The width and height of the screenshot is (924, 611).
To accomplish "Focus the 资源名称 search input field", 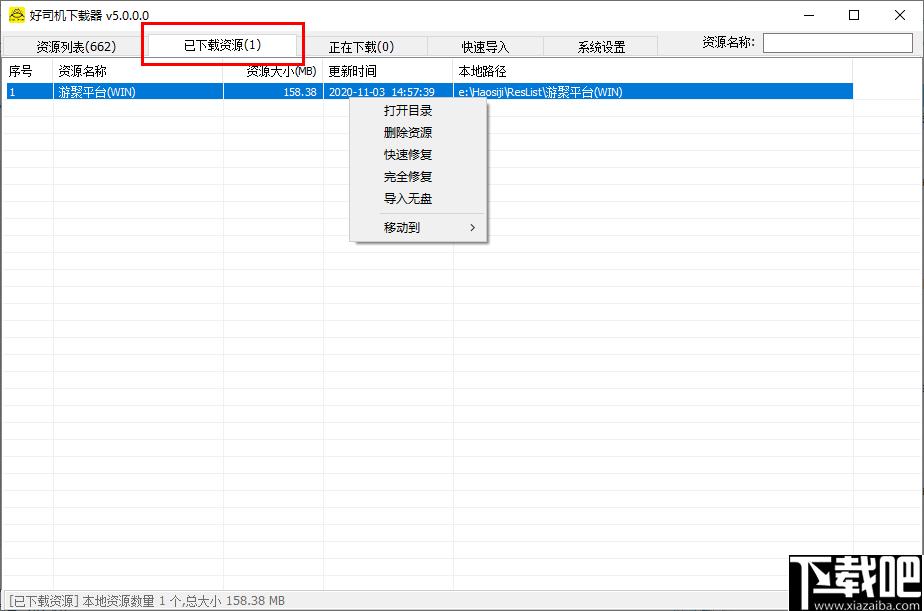I will point(837,42).
